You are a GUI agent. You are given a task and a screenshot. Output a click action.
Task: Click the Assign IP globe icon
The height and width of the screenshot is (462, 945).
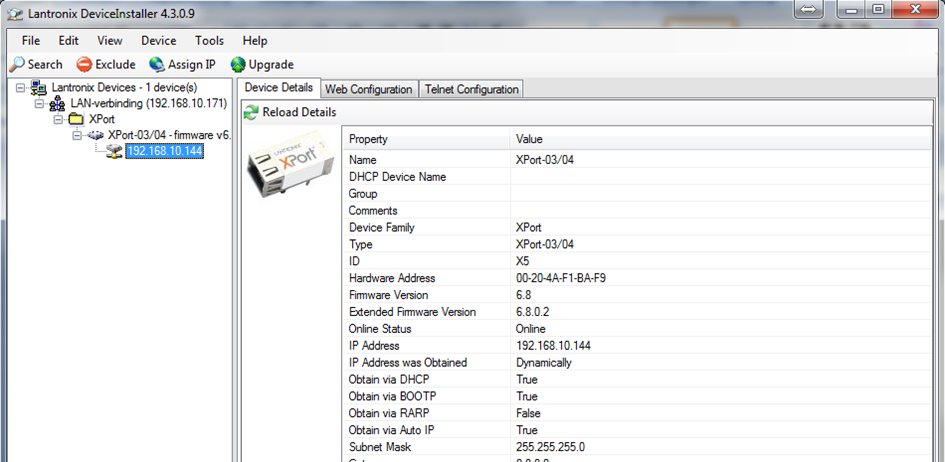coord(157,65)
